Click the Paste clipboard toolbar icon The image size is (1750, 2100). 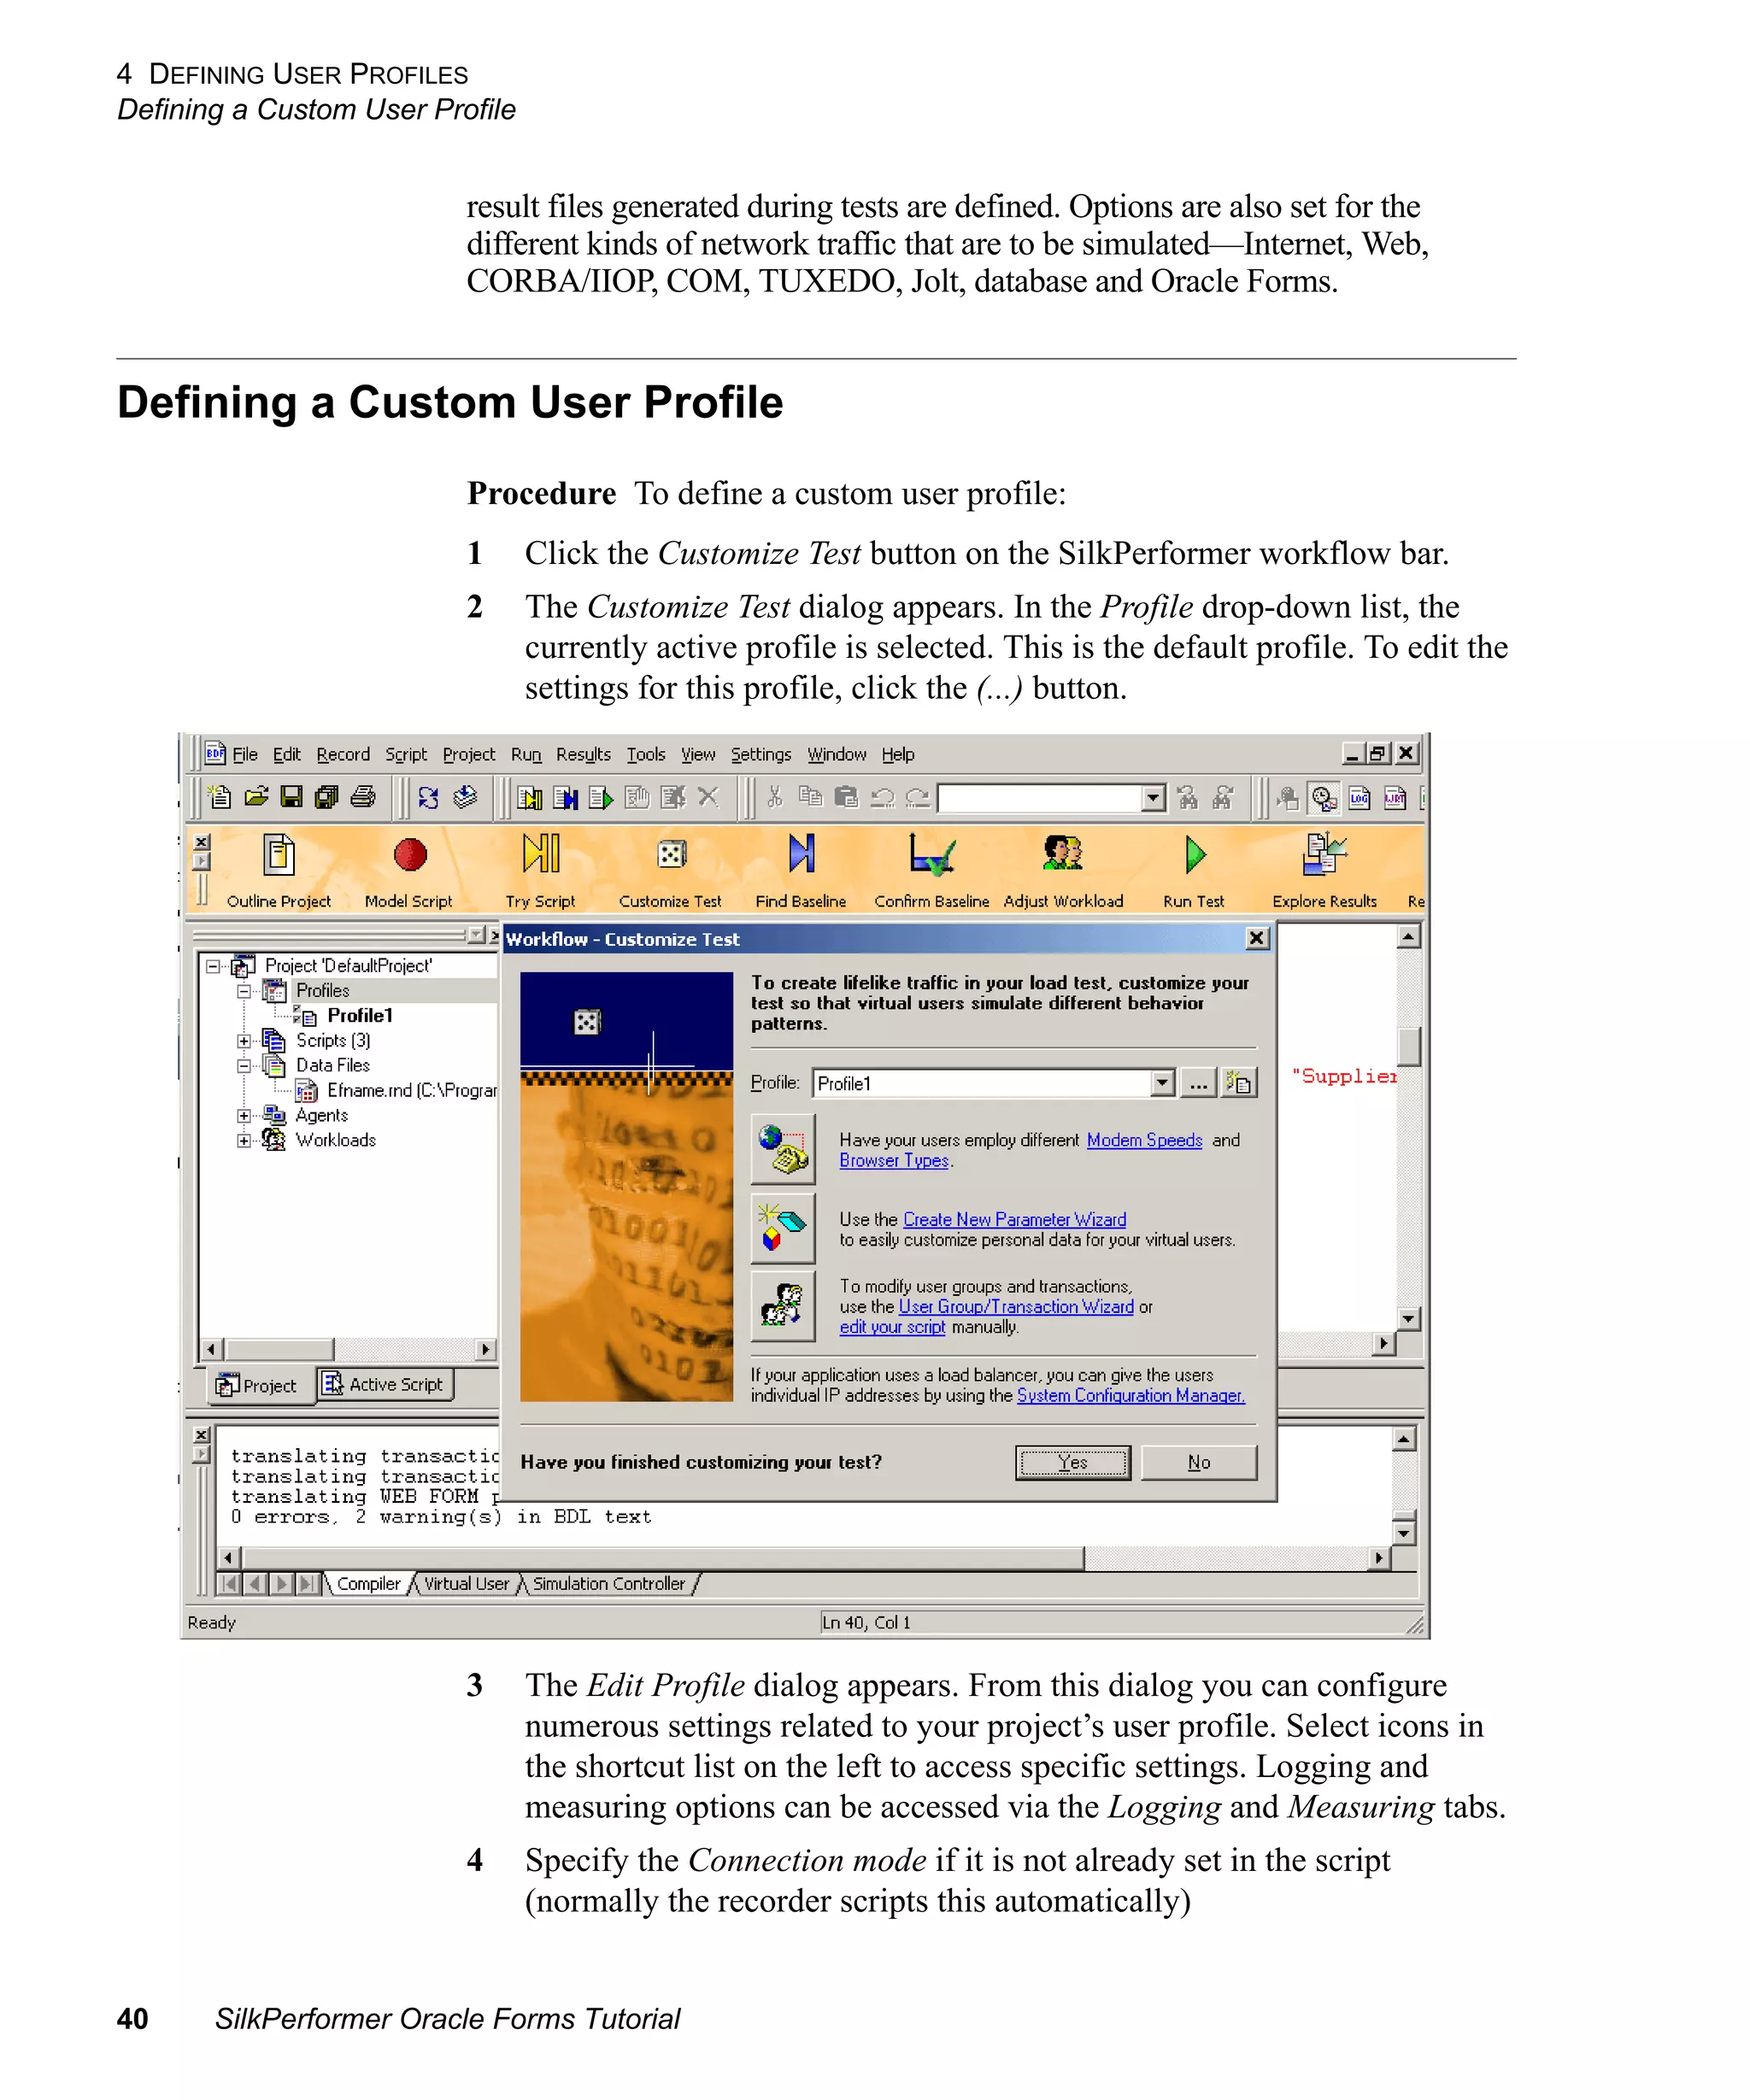point(846,797)
